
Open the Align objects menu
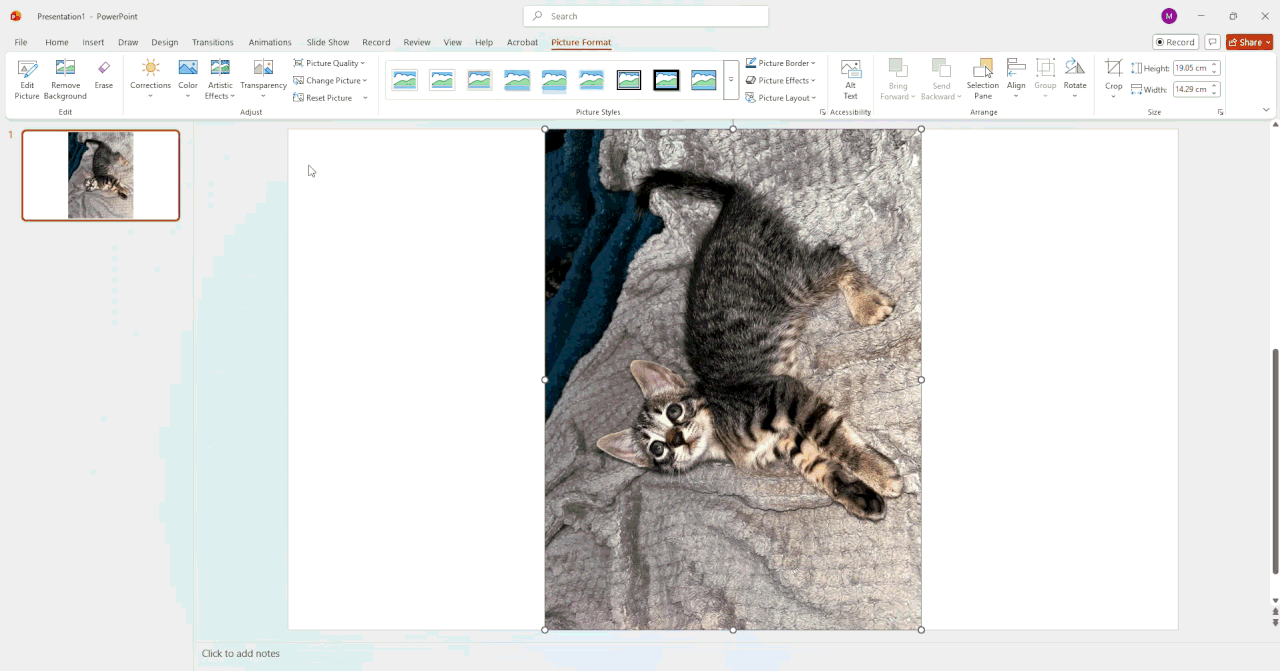[1016, 79]
